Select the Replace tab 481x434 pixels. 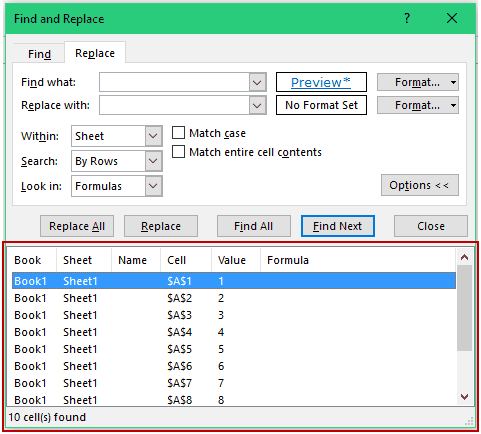pos(95,53)
